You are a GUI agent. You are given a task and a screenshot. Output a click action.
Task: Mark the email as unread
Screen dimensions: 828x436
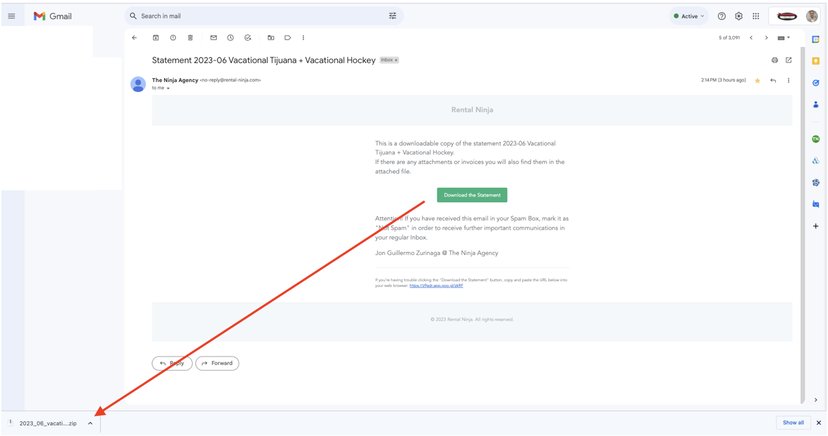(213, 38)
